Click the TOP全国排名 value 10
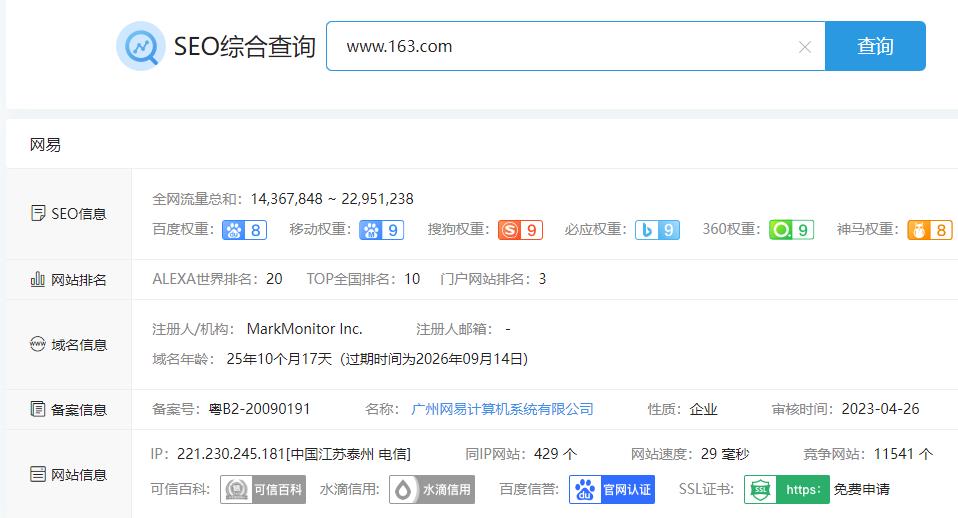Image resolution: width=958 pixels, height=518 pixels. click(x=412, y=279)
